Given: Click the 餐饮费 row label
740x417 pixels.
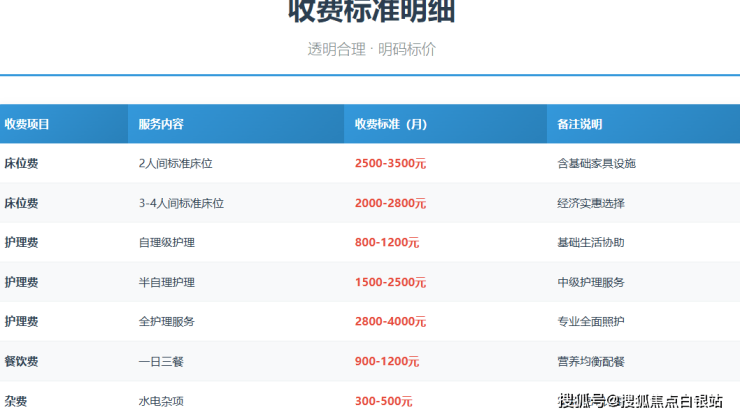Looking at the screenshot, I should pyautogui.click(x=21, y=361).
